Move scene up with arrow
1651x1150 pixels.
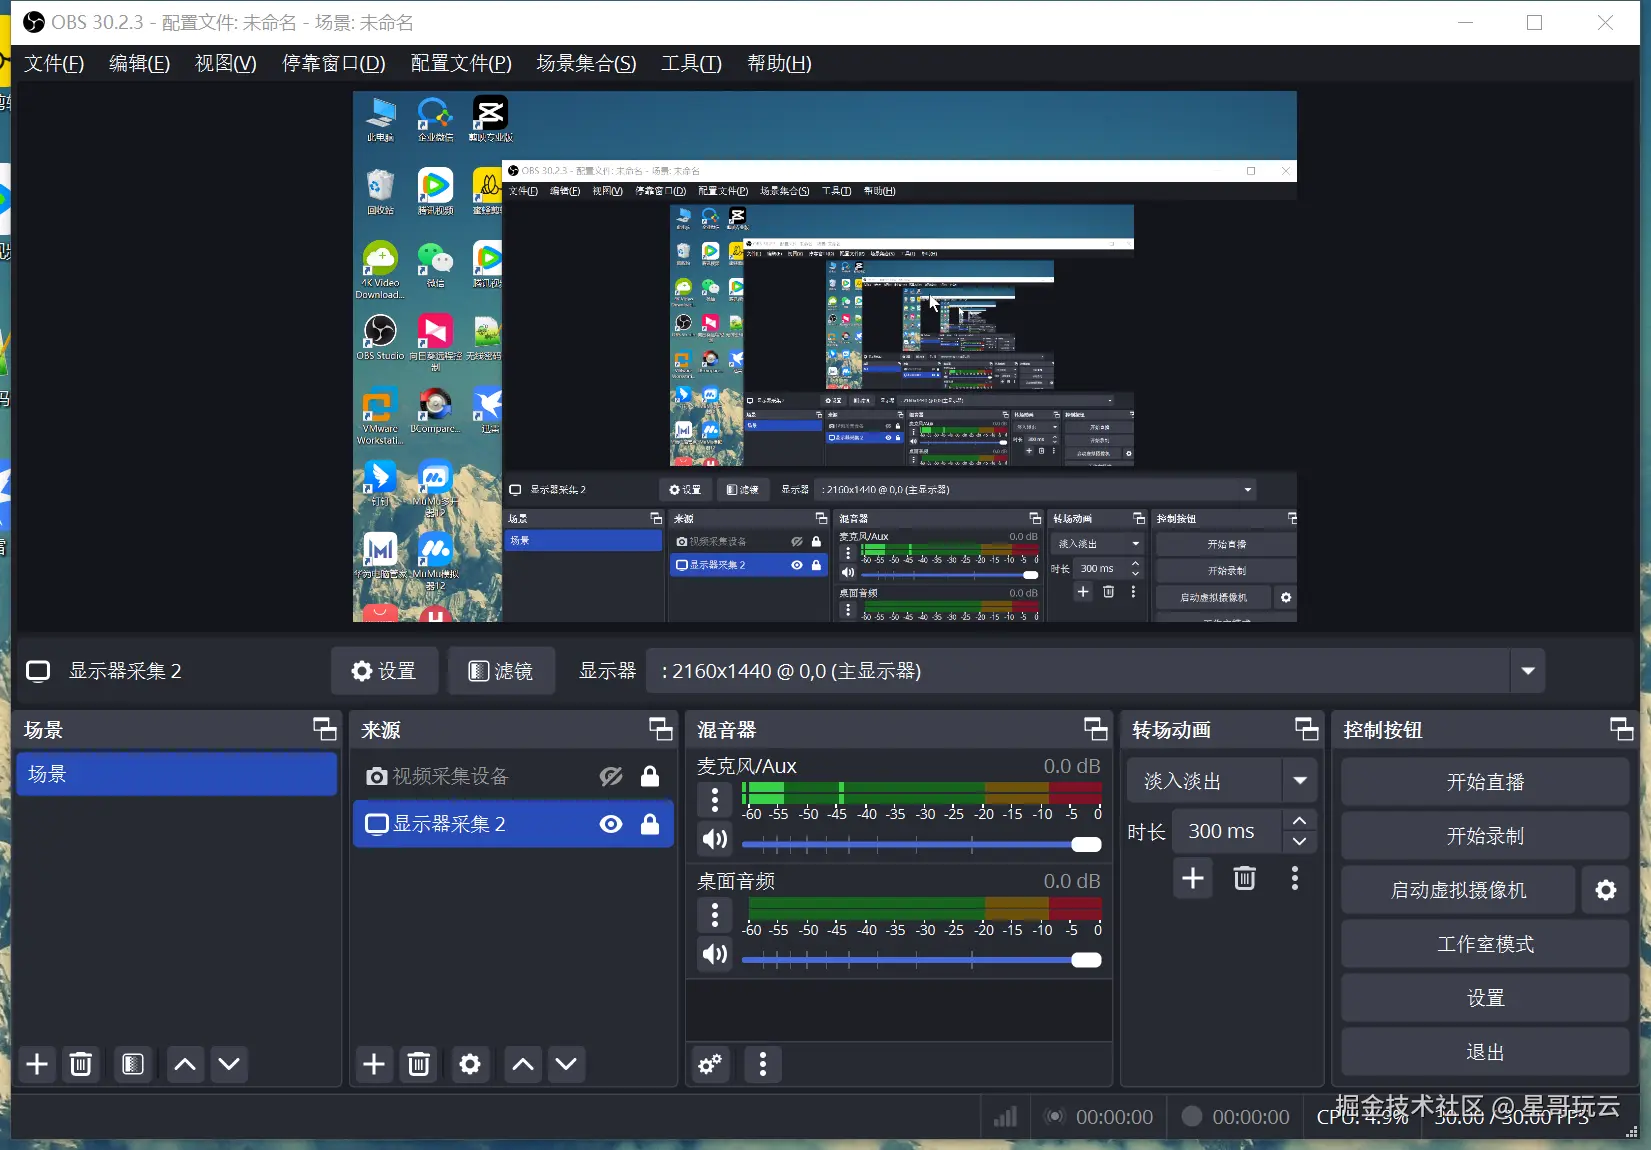point(185,1064)
